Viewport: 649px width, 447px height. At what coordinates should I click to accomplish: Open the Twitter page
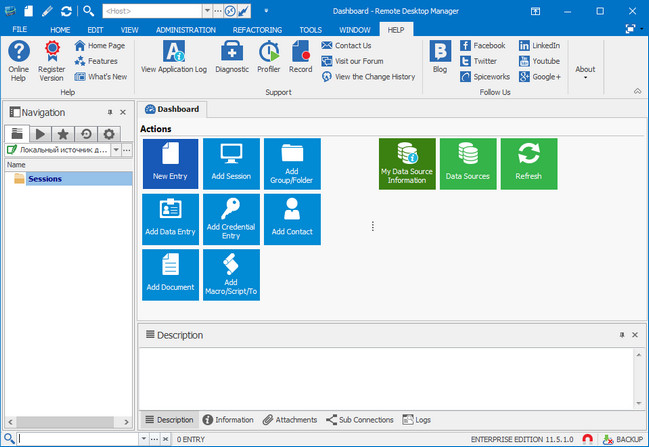pos(478,61)
